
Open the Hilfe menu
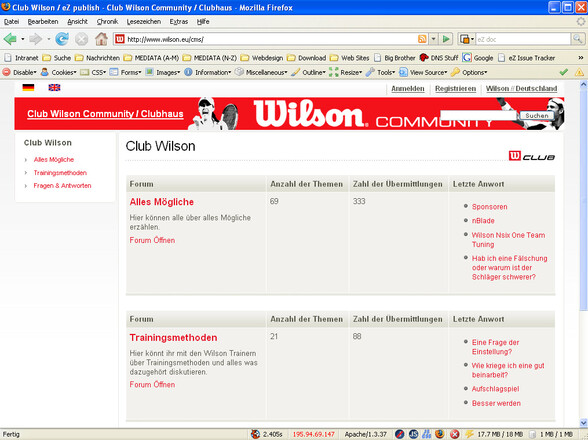(x=203, y=22)
